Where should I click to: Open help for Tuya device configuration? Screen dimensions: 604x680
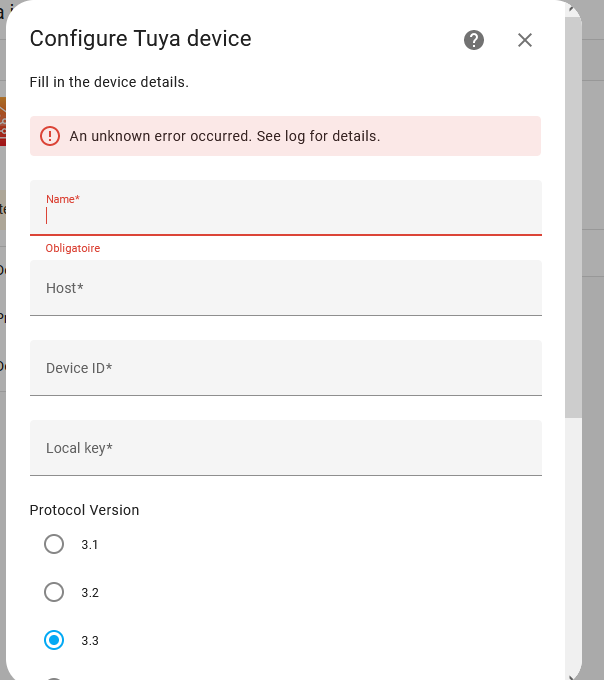click(x=474, y=40)
